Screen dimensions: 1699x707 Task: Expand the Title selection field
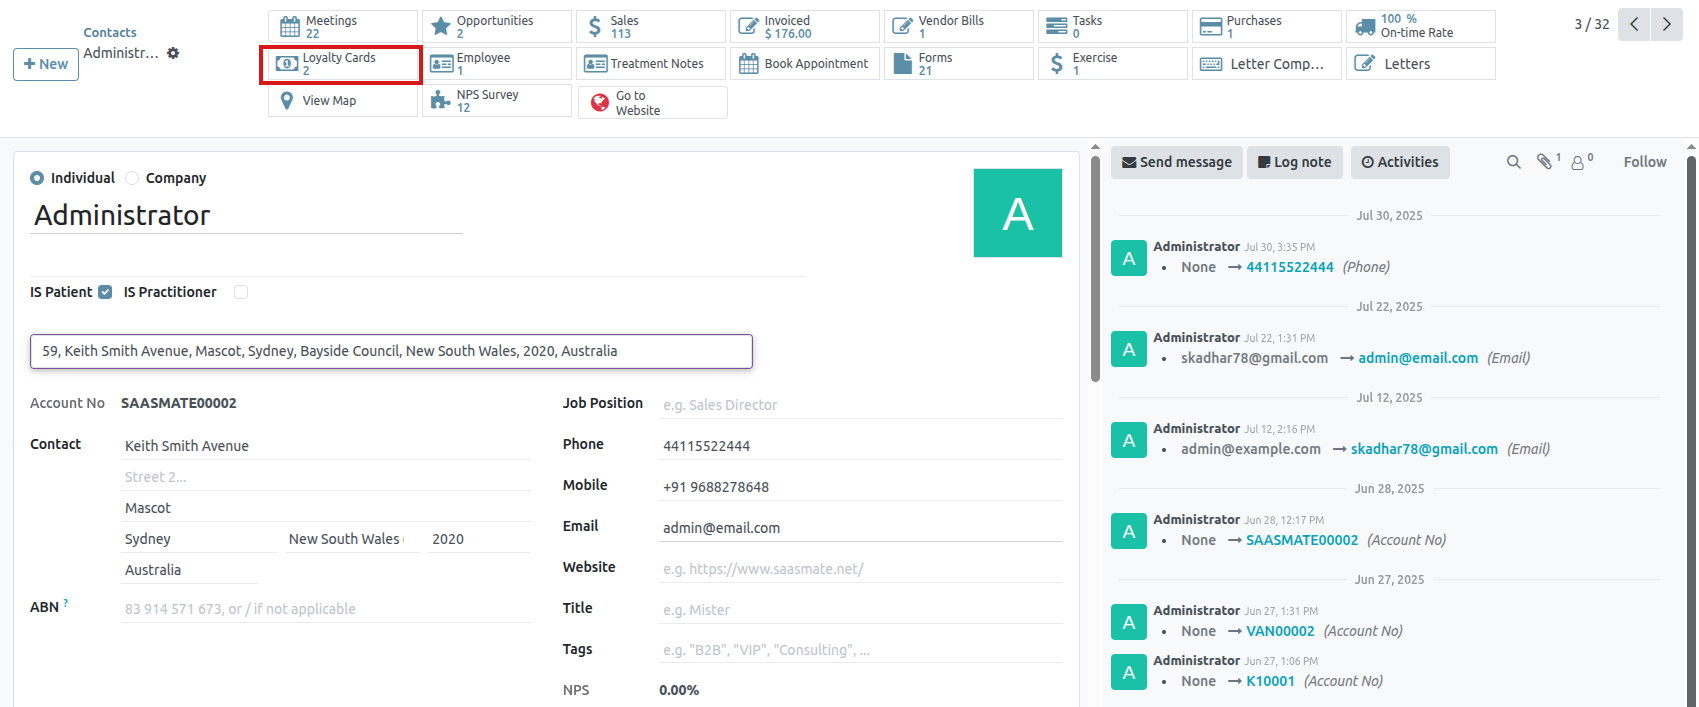[x=859, y=610]
